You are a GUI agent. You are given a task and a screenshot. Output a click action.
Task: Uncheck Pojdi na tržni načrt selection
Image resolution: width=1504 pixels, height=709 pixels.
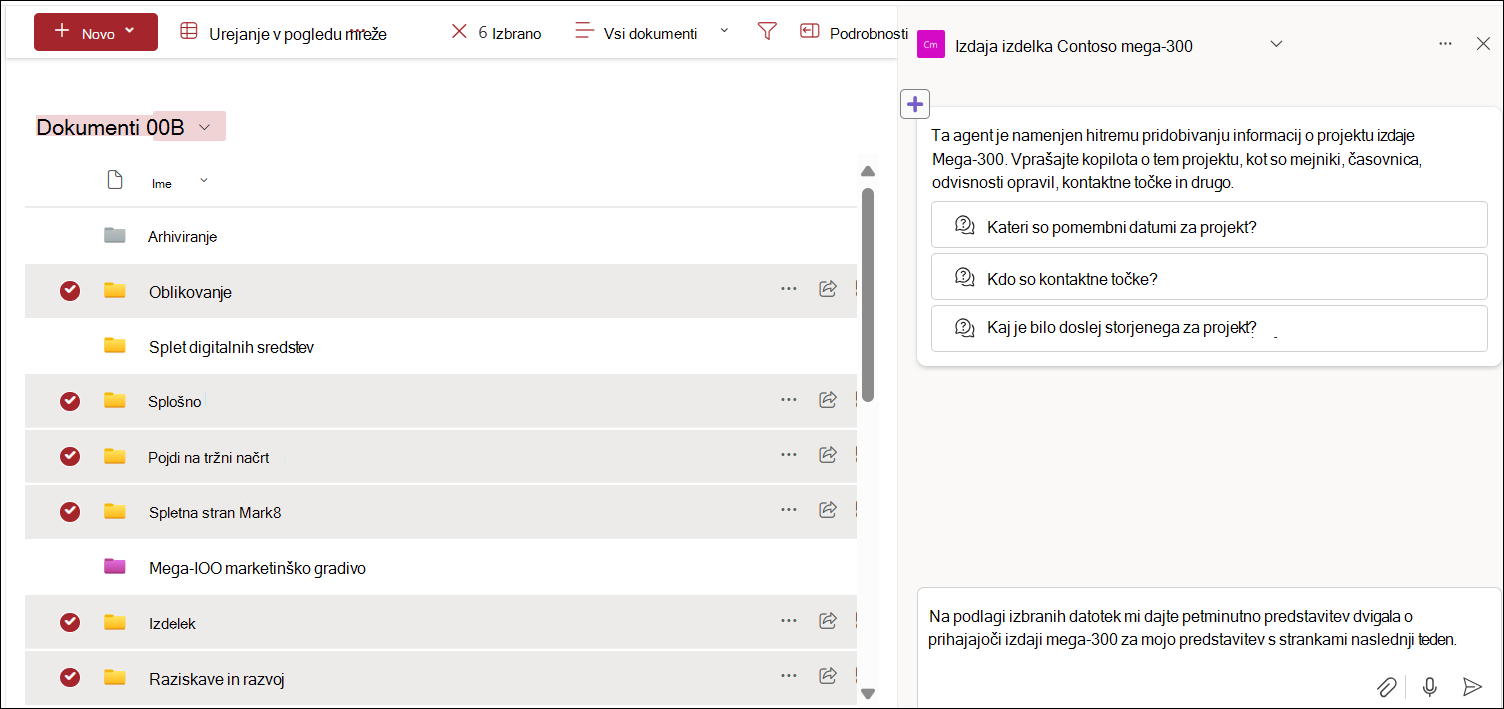coord(70,456)
